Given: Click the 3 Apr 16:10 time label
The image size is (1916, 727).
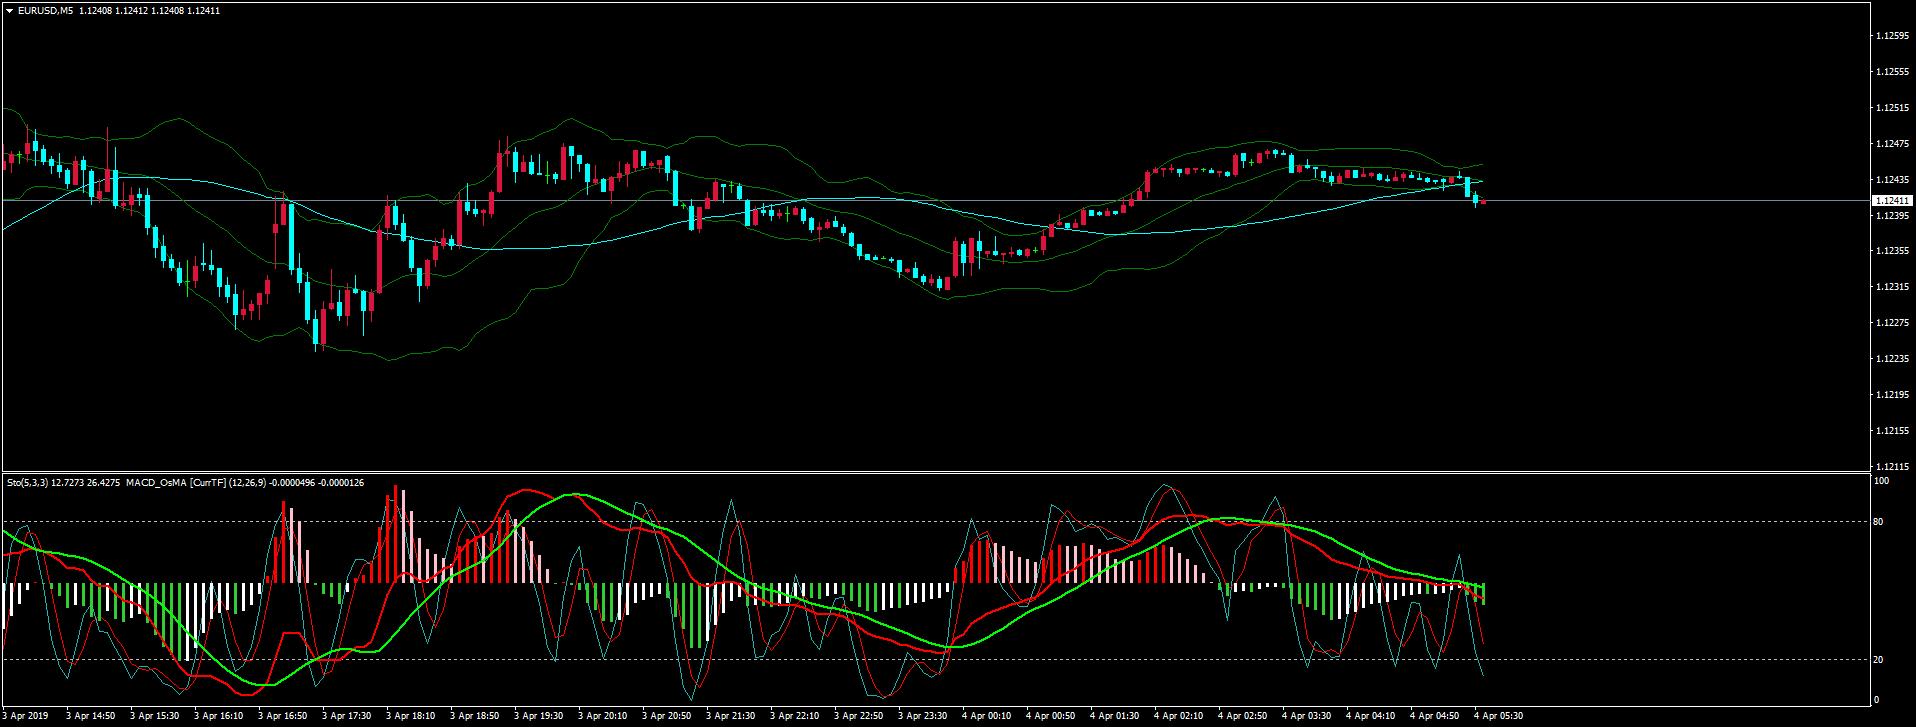Looking at the screenshot, I should [218, 716].
